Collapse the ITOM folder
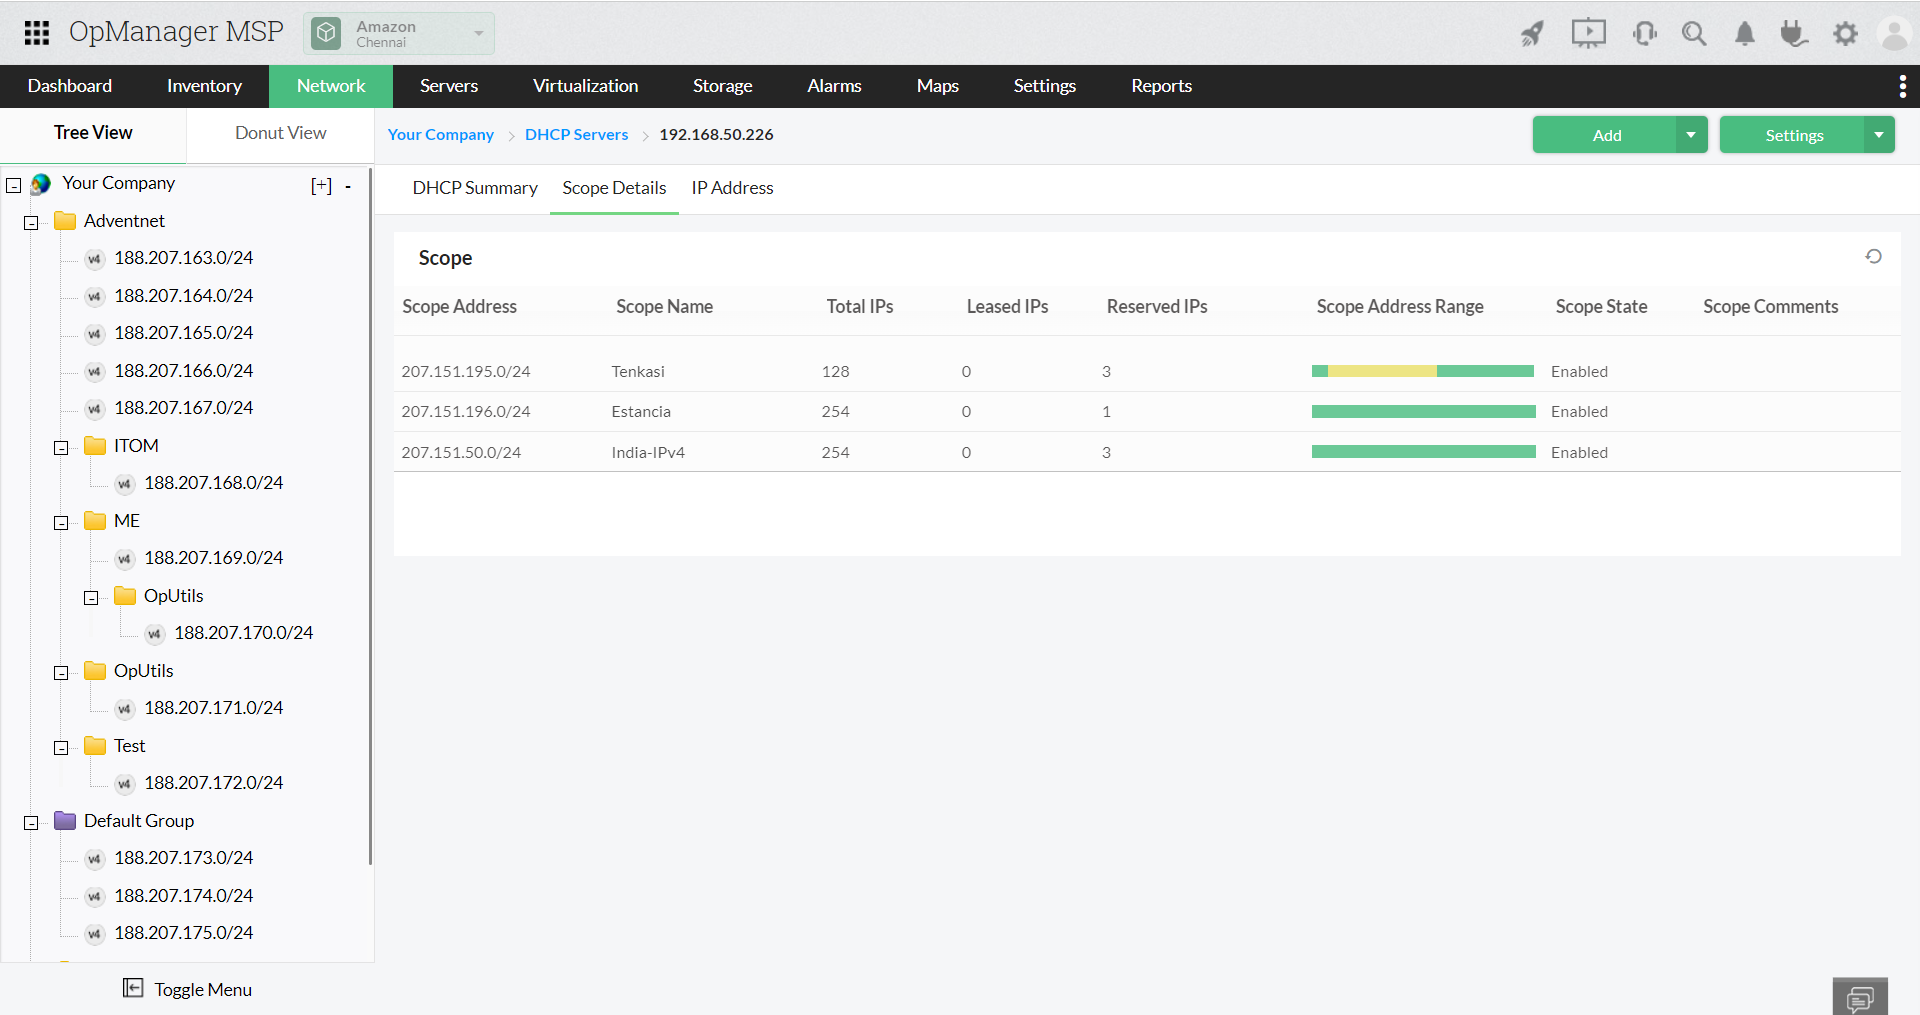 [61, 448]
